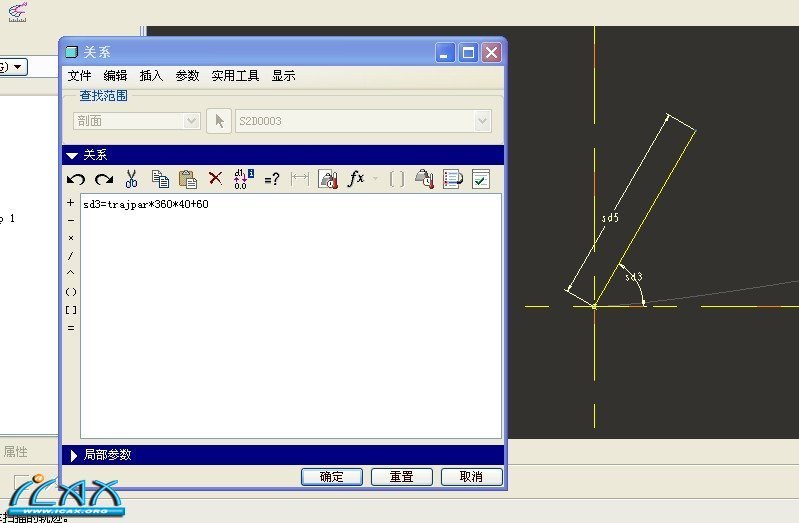Open the 实用工具 menu
This screenshot has width=799, height=523.
point(235,76)
